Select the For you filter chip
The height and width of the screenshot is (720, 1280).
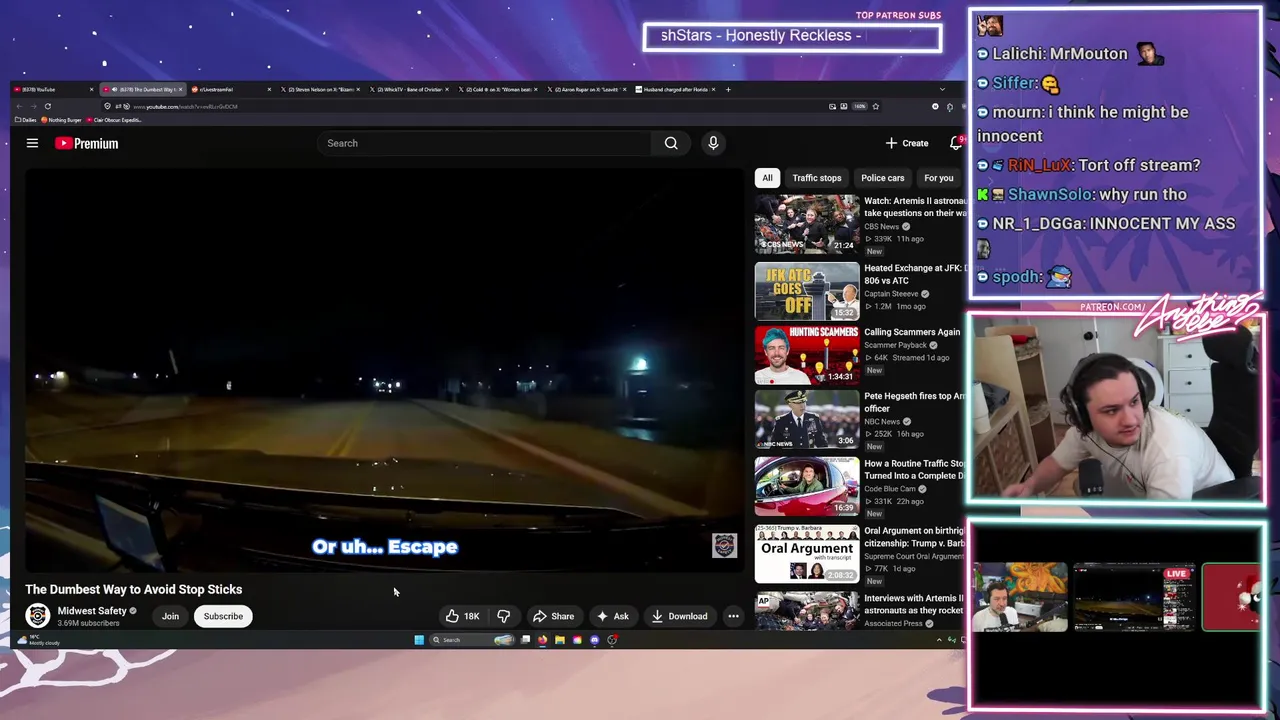938,178
